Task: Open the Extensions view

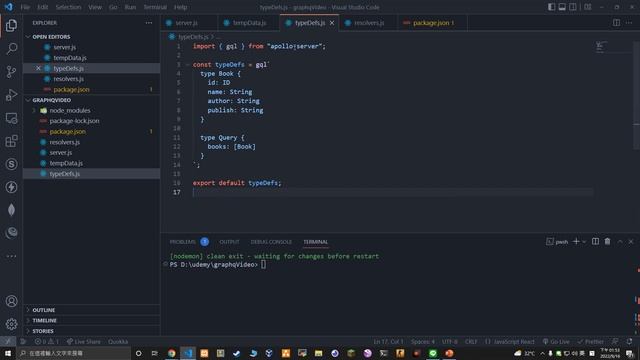Action: point(11,141)
